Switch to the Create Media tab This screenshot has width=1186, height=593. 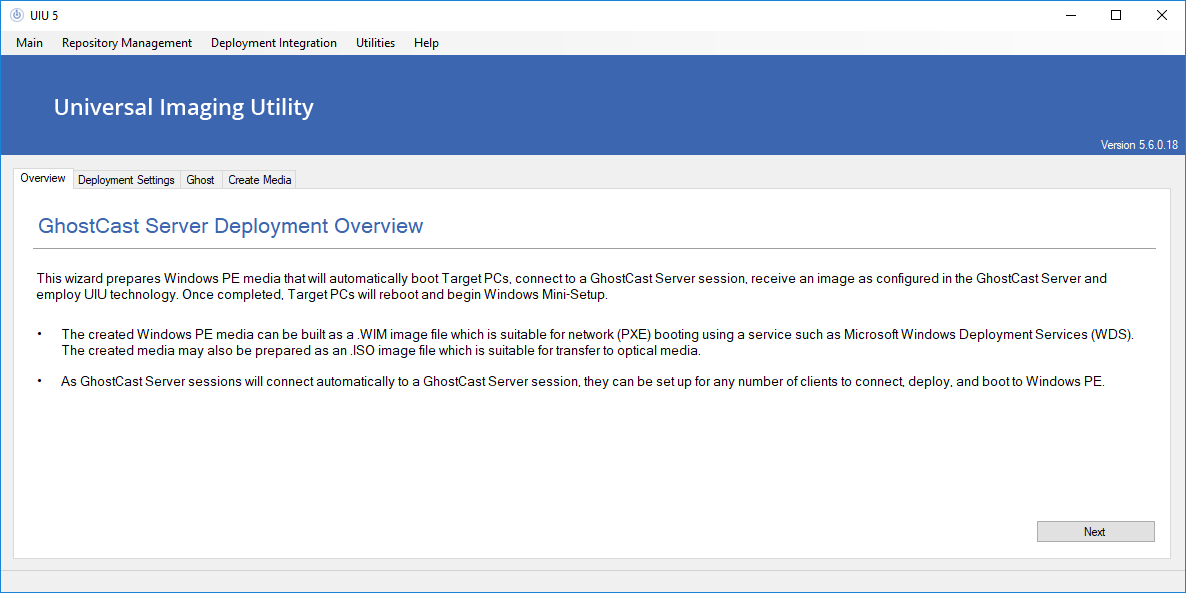click(x=259, y=180)
